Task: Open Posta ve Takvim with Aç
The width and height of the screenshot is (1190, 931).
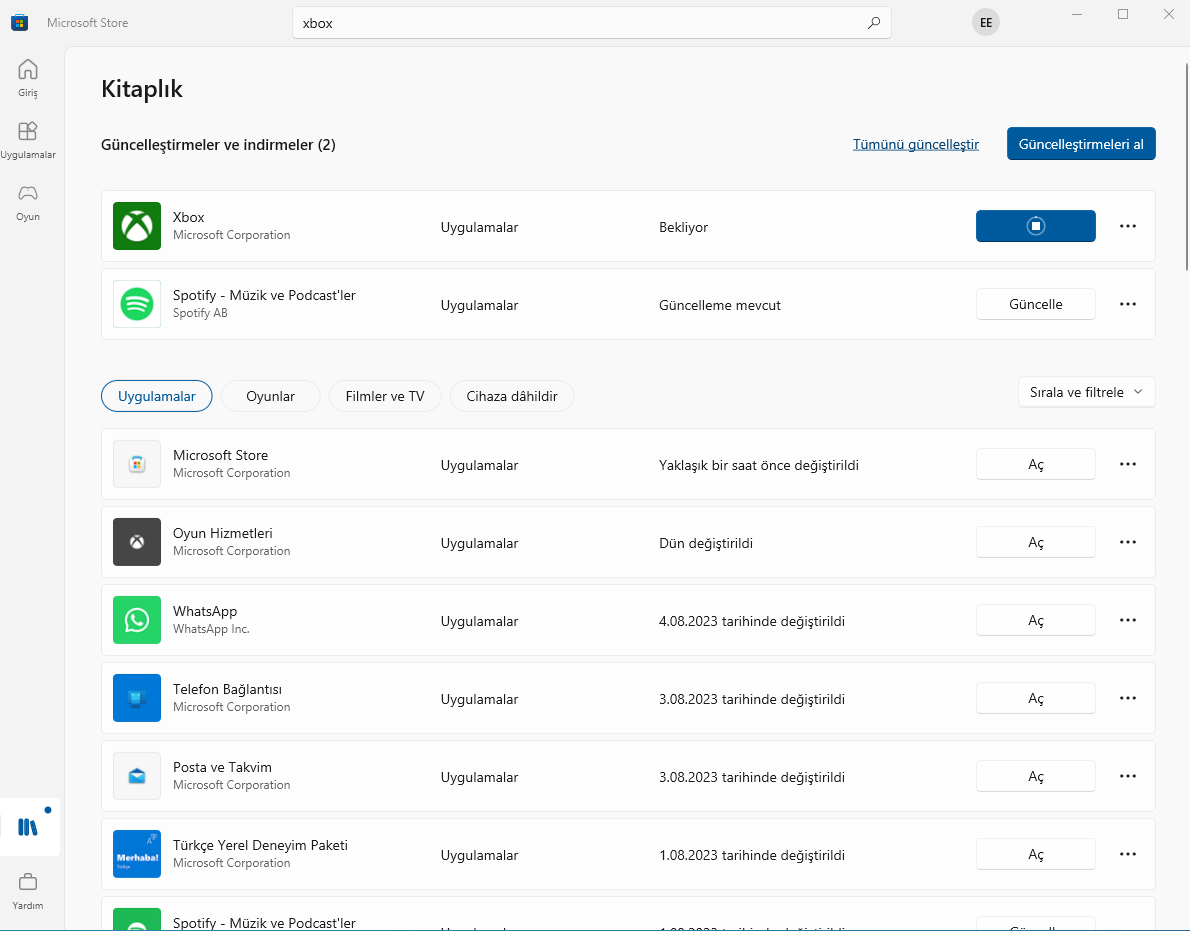Action: (x=1035, y=776)
